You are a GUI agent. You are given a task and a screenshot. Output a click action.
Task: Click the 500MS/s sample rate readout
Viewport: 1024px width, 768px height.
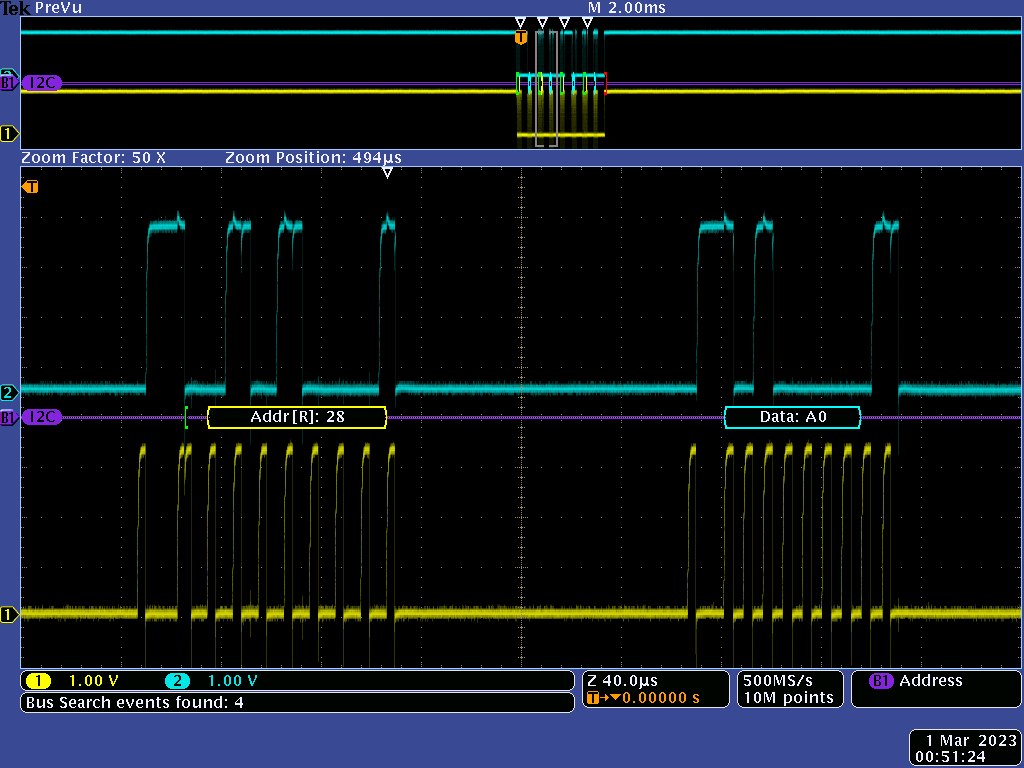pos(777,680)
